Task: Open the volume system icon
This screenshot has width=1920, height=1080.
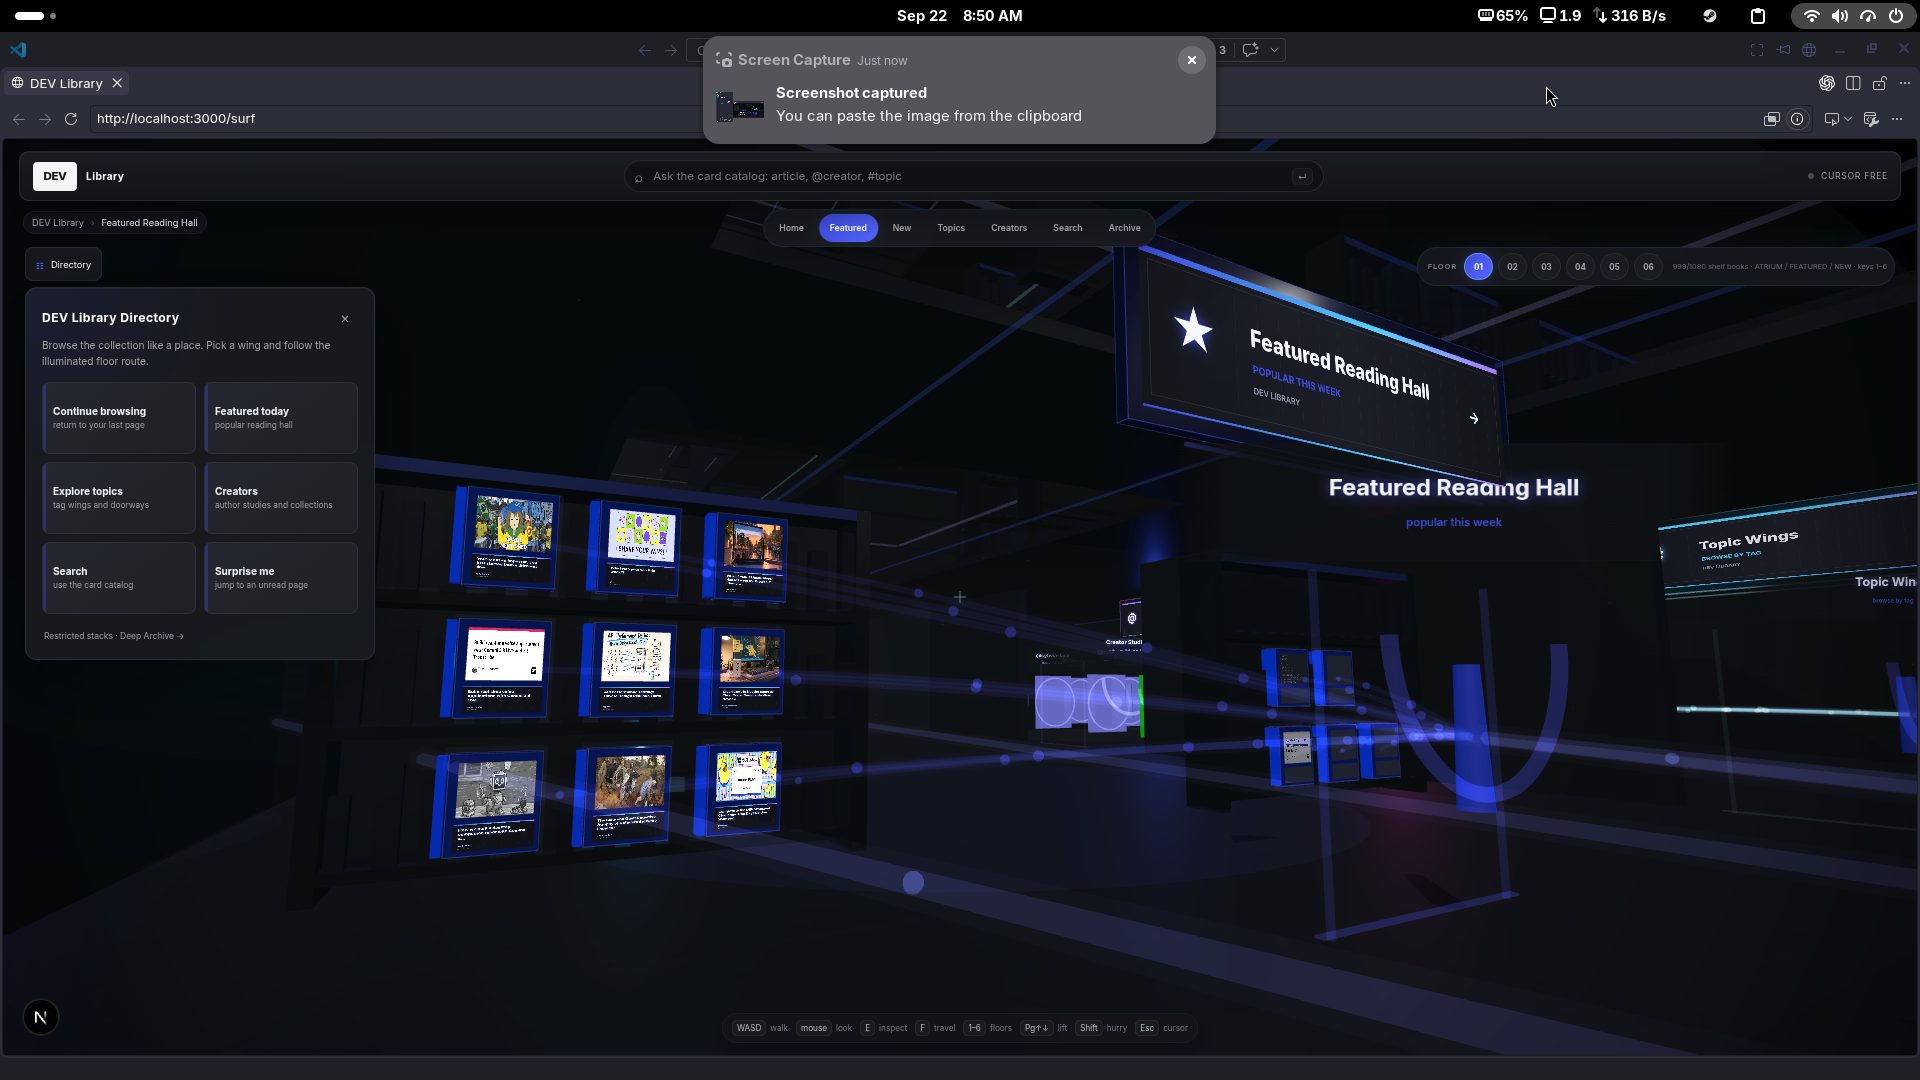Action: point(1839,16)
